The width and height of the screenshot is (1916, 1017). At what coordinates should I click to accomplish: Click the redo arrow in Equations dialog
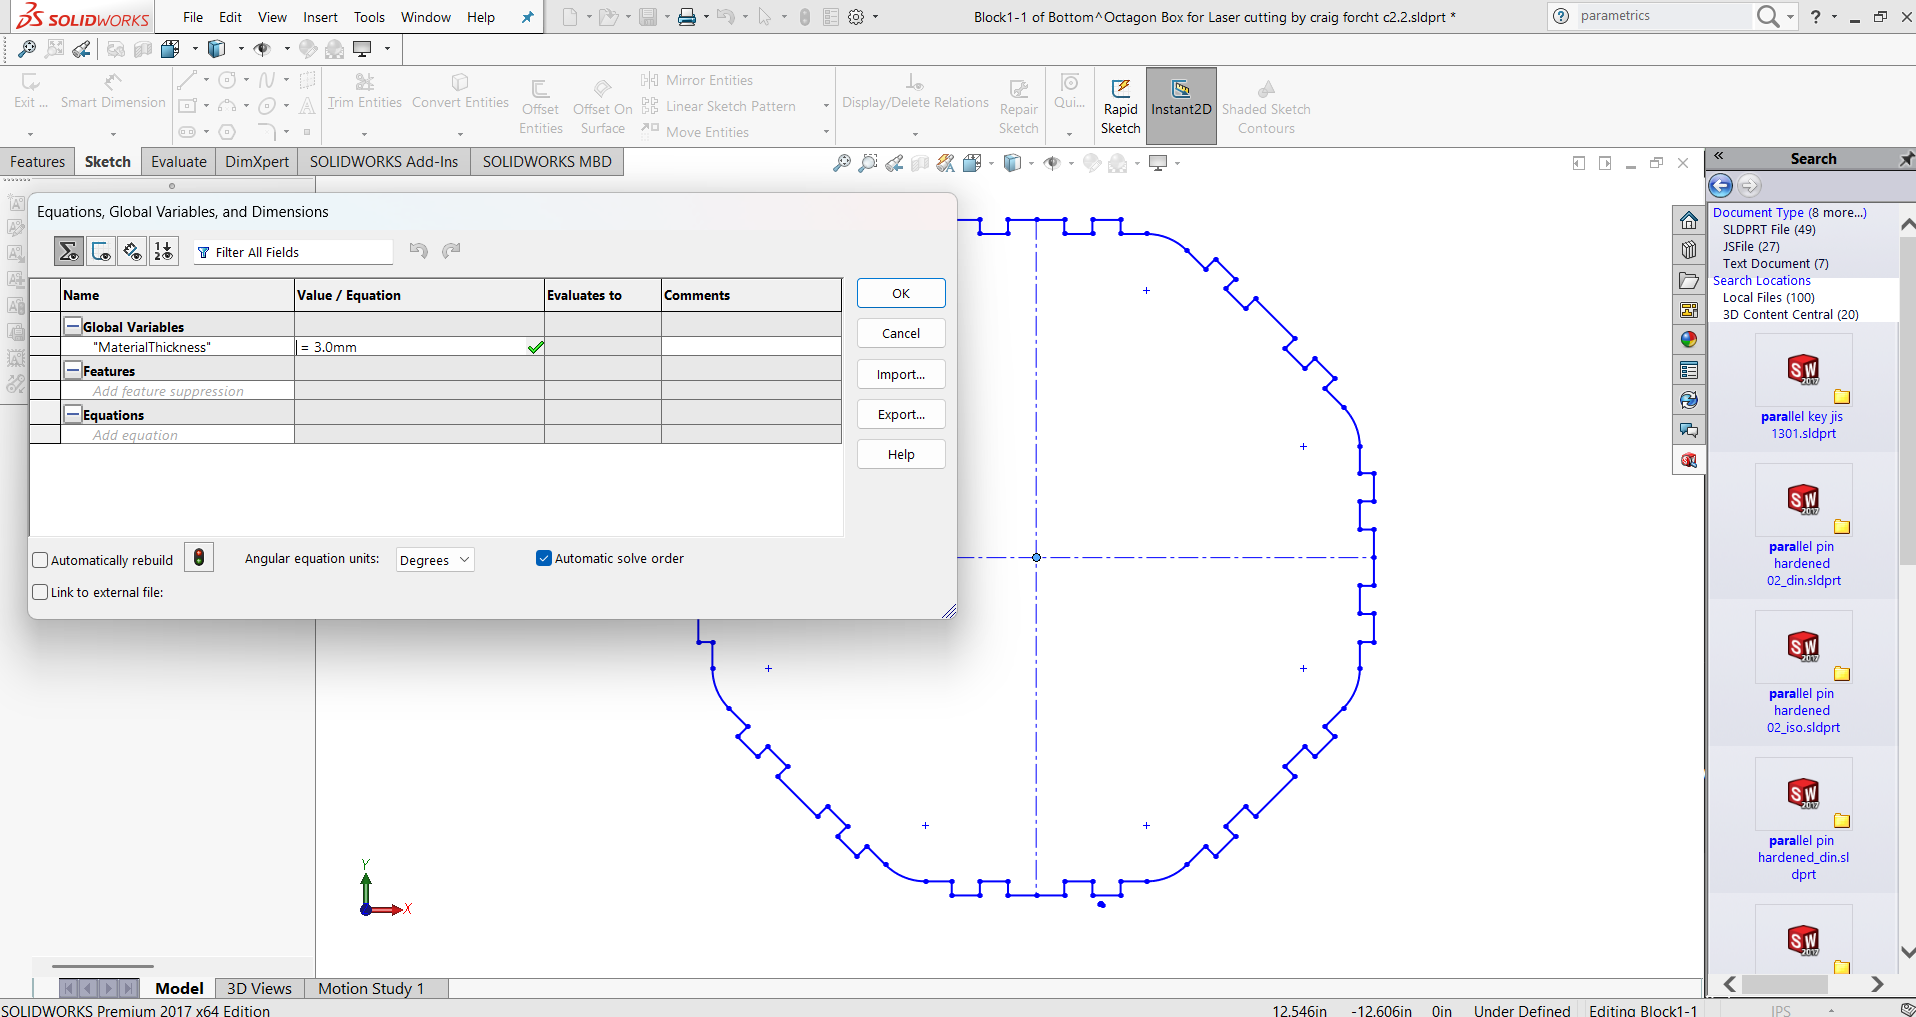tap(451, 250)
